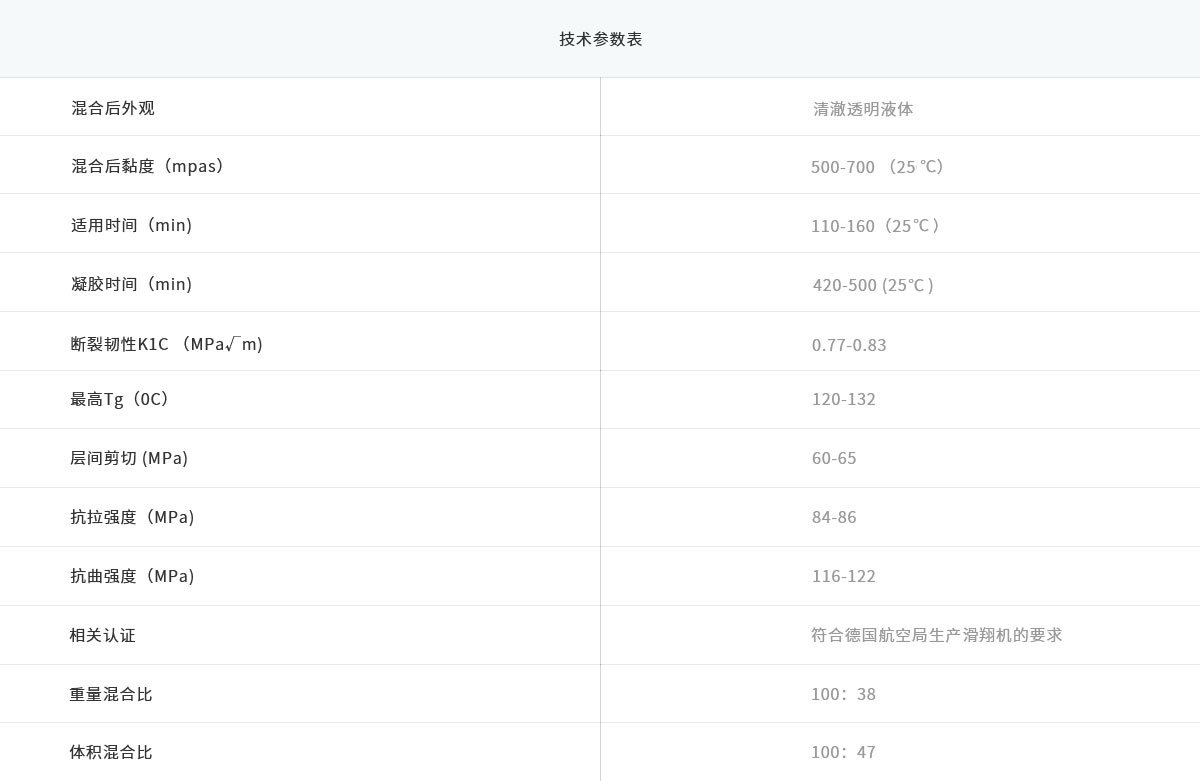Select the 适用时间（min) label
Image resolution: width=1200 pixels, height=781 pixels.
point(131,225)
